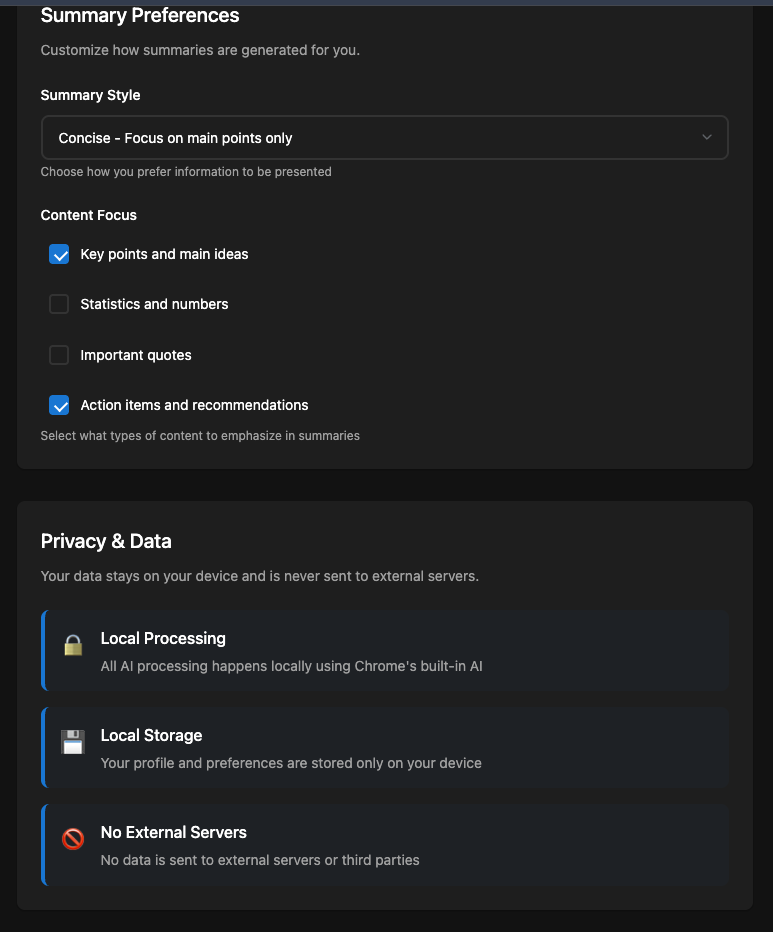This screenshot has height=932, width=773.
Task: Uncheck Action items and recommendations
Action: click(x=59, y=405)
